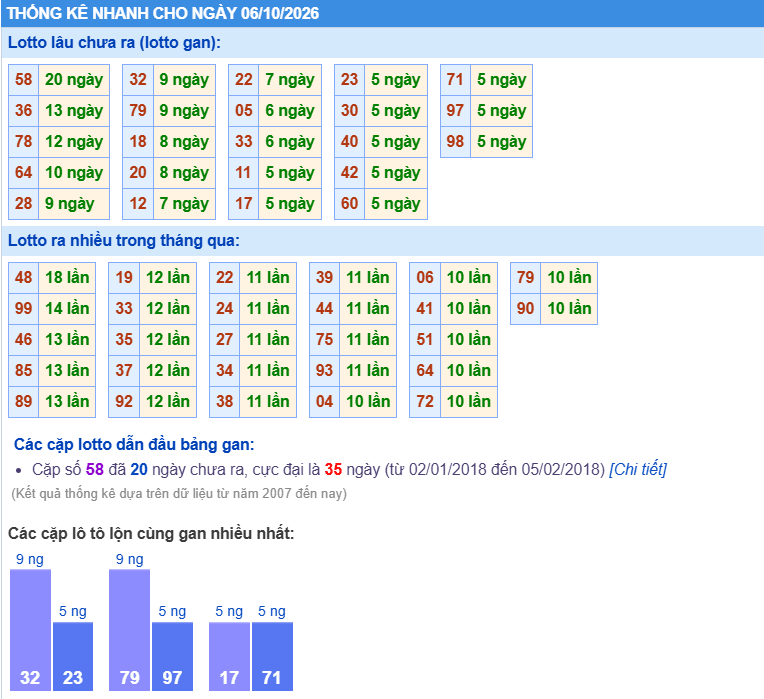Select the '18 lần' cell
This screenshot has height=699, width=764.
point(67,278)
